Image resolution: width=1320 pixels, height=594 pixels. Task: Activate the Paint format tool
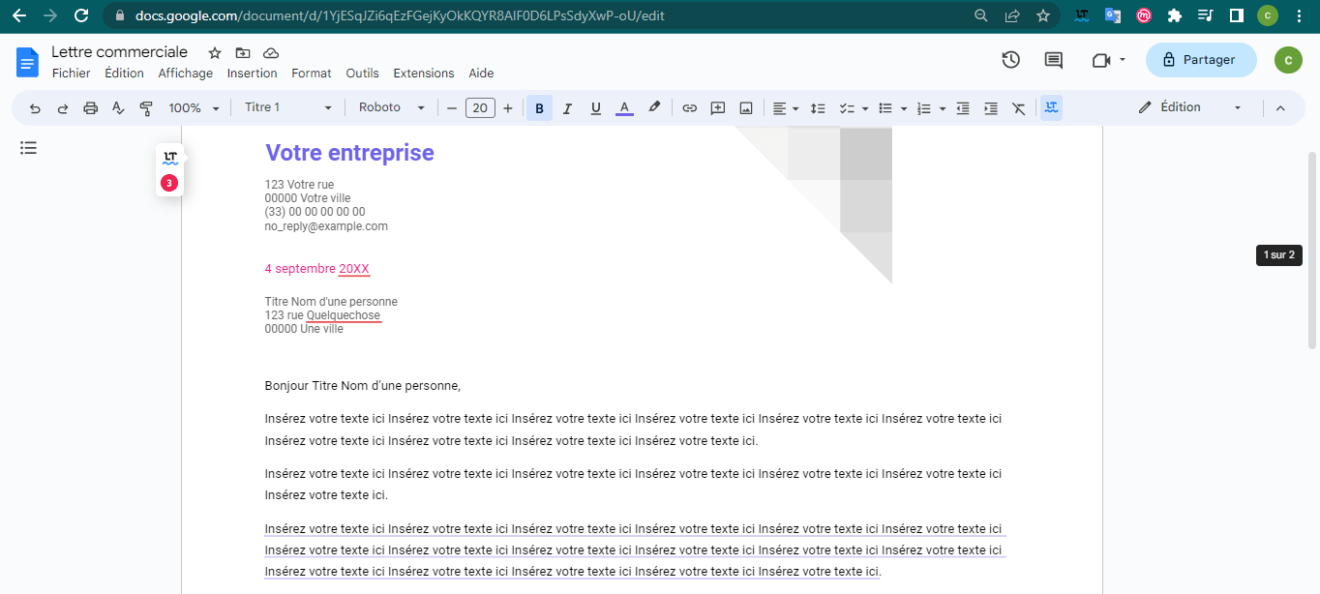145,107
